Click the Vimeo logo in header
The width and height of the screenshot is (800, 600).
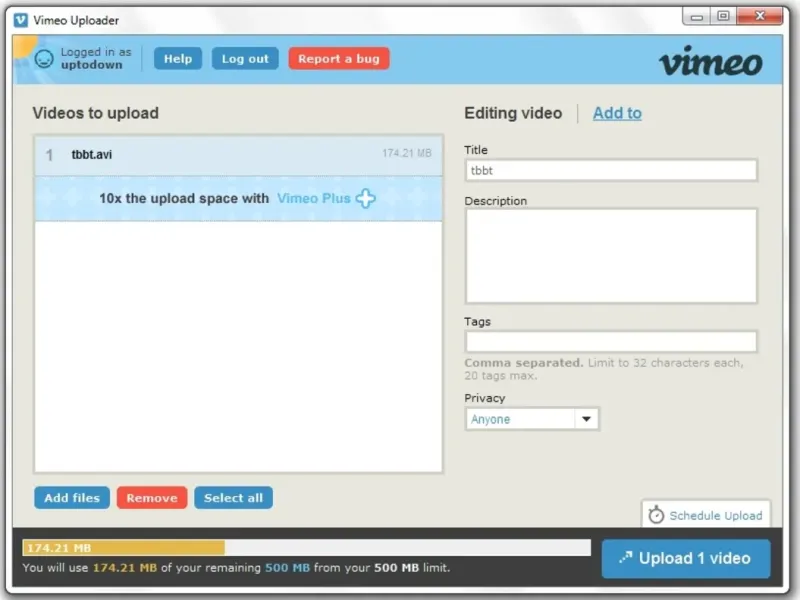(711, 61)
